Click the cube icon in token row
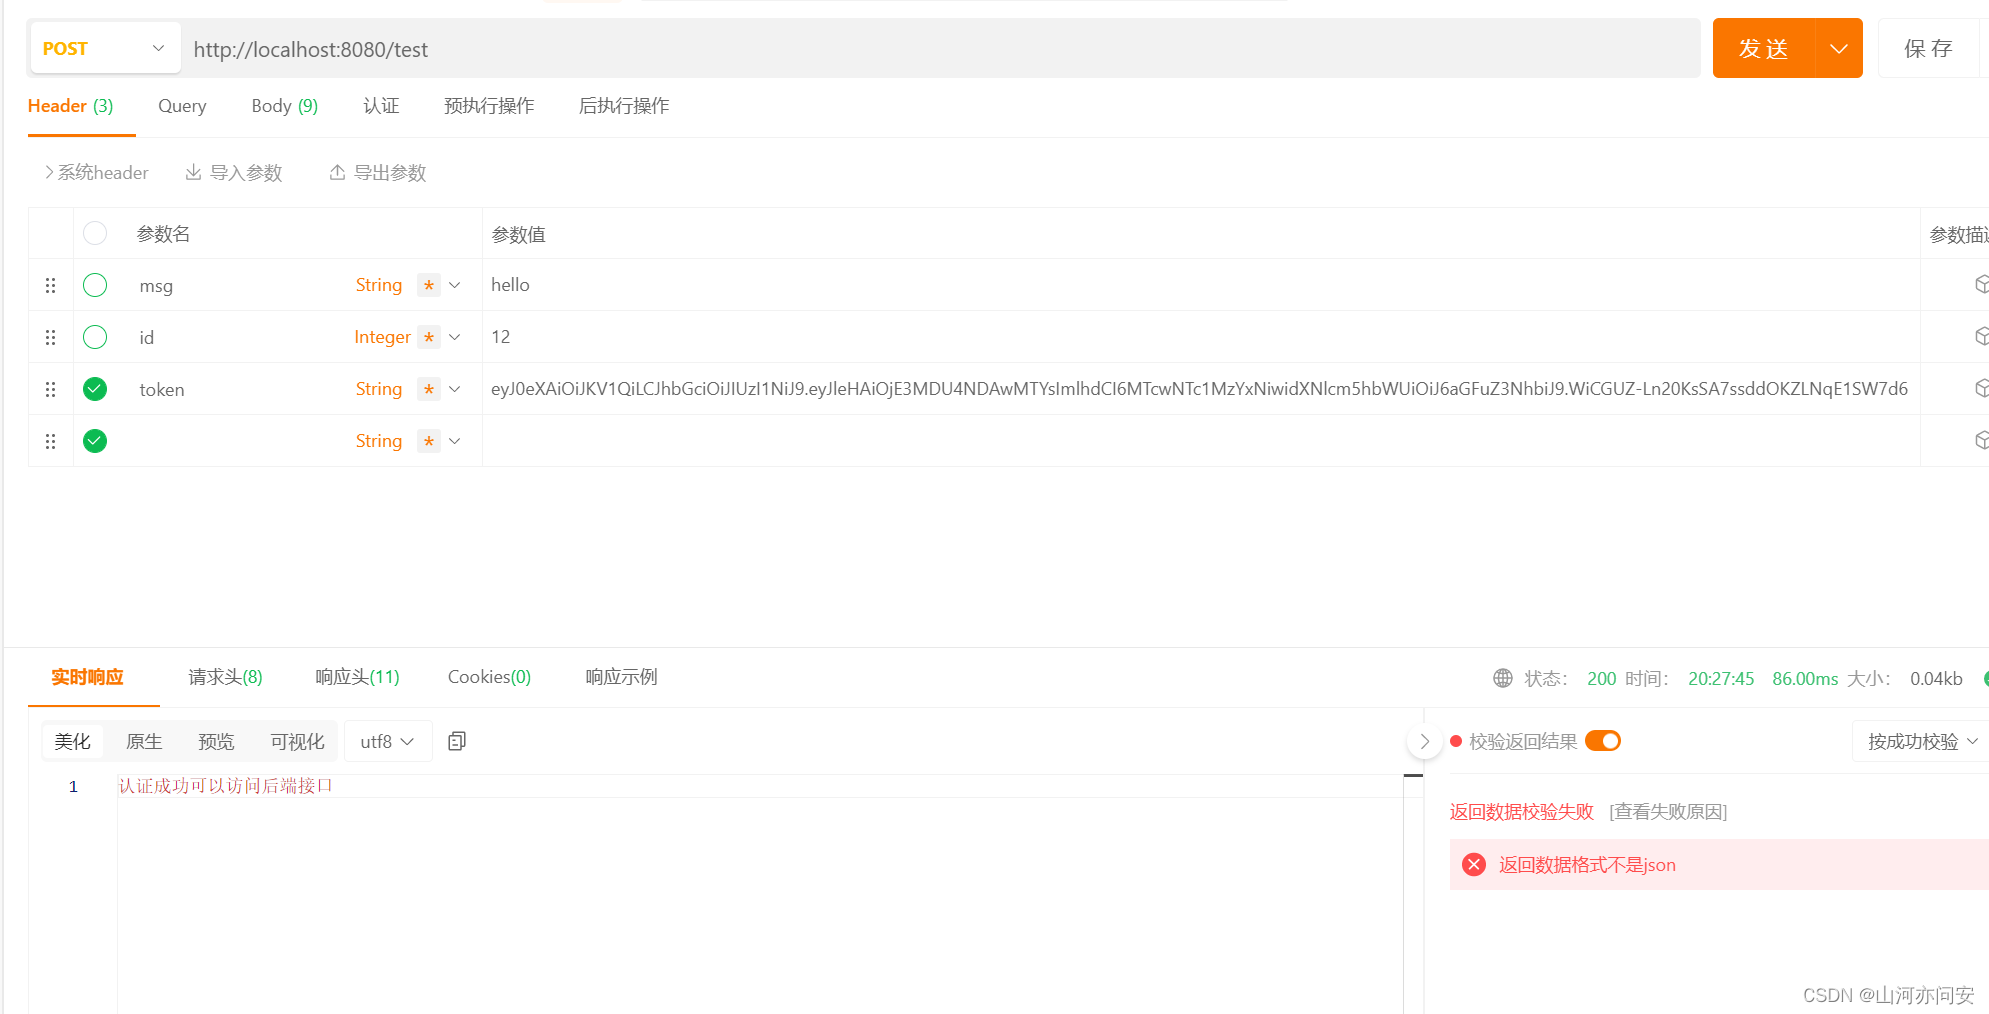The width and height of the screenshot is (1989, 1014). [1981, 388]
